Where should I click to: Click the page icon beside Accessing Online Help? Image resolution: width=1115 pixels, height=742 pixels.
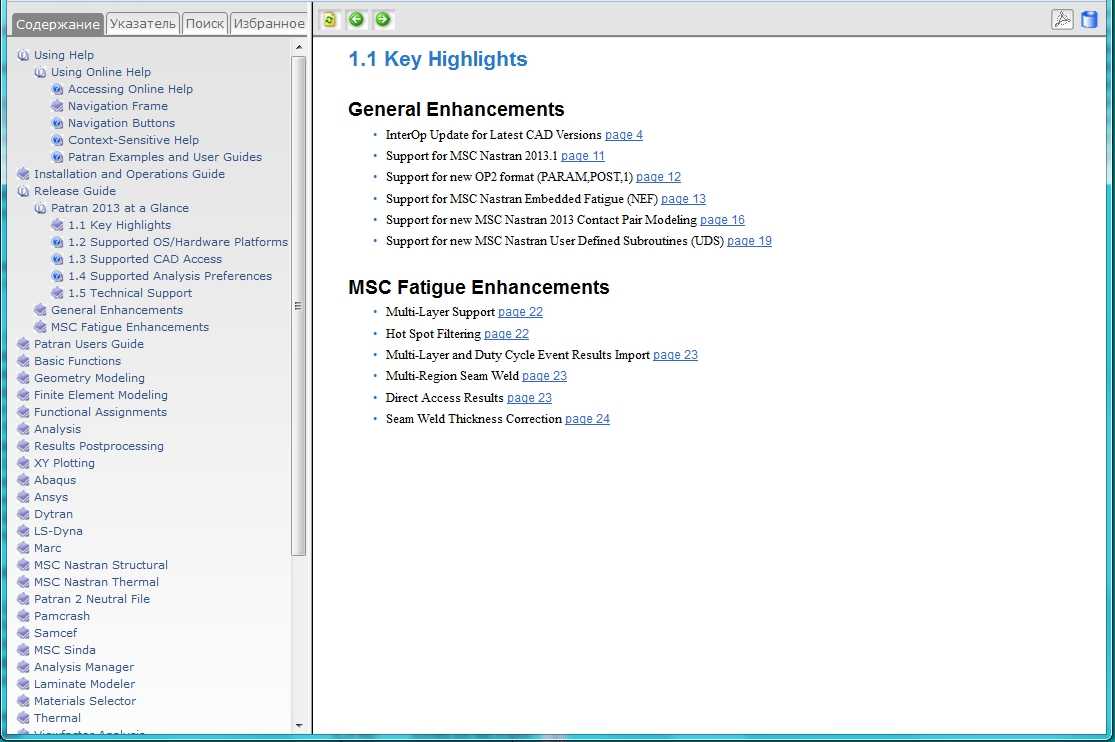[x=57, y=89]
